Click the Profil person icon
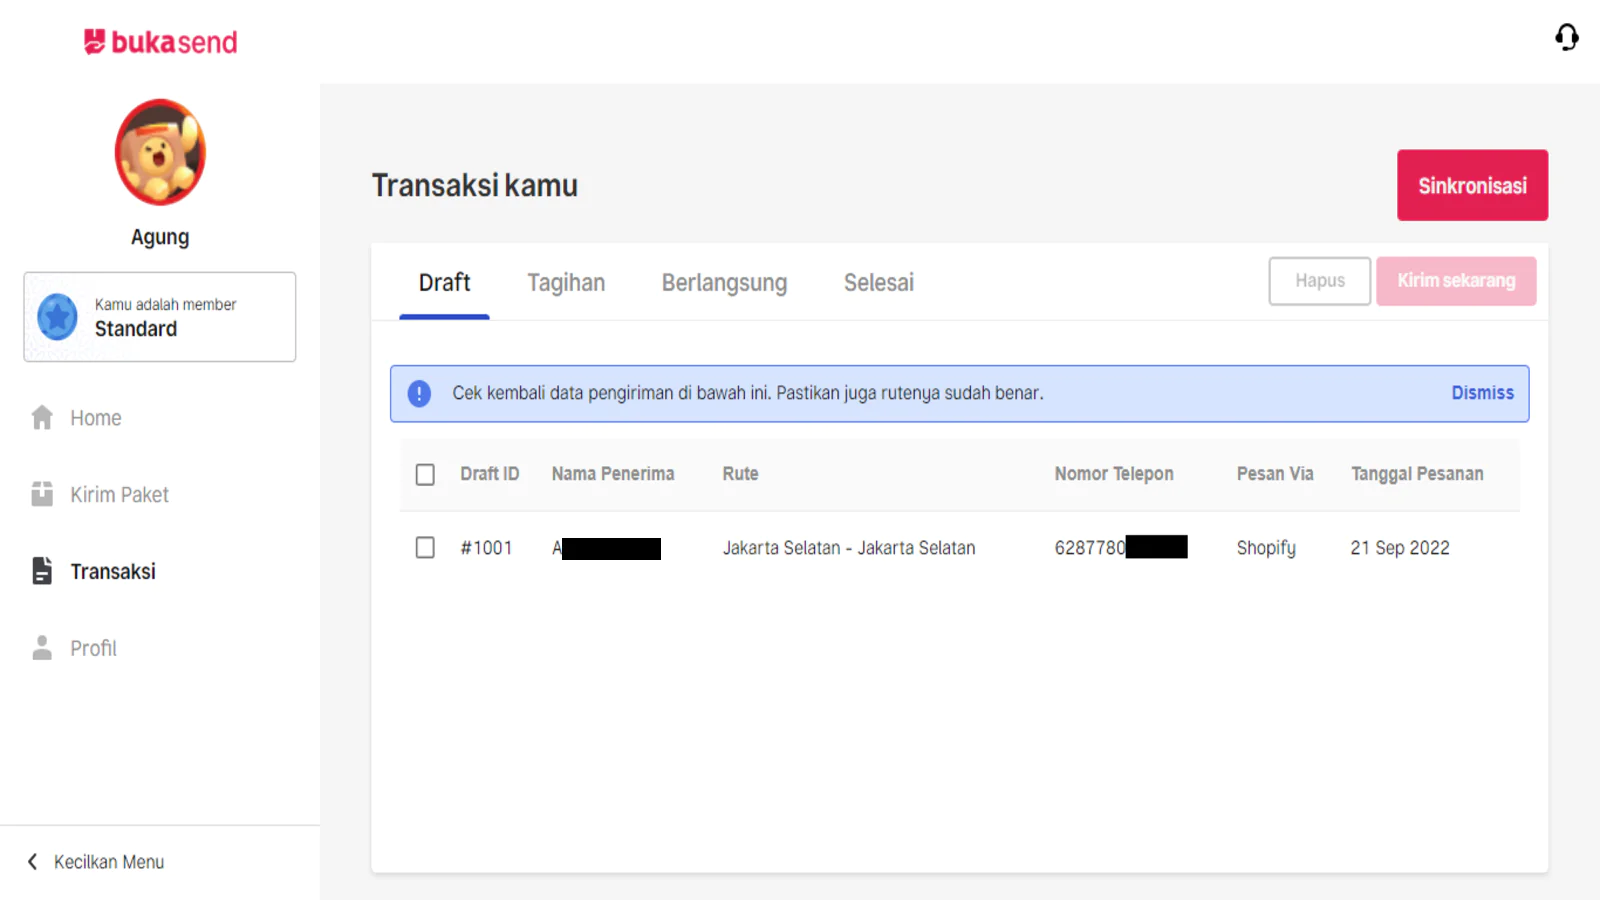Viewport: 1600px width, 900px height. coord(42,648)
